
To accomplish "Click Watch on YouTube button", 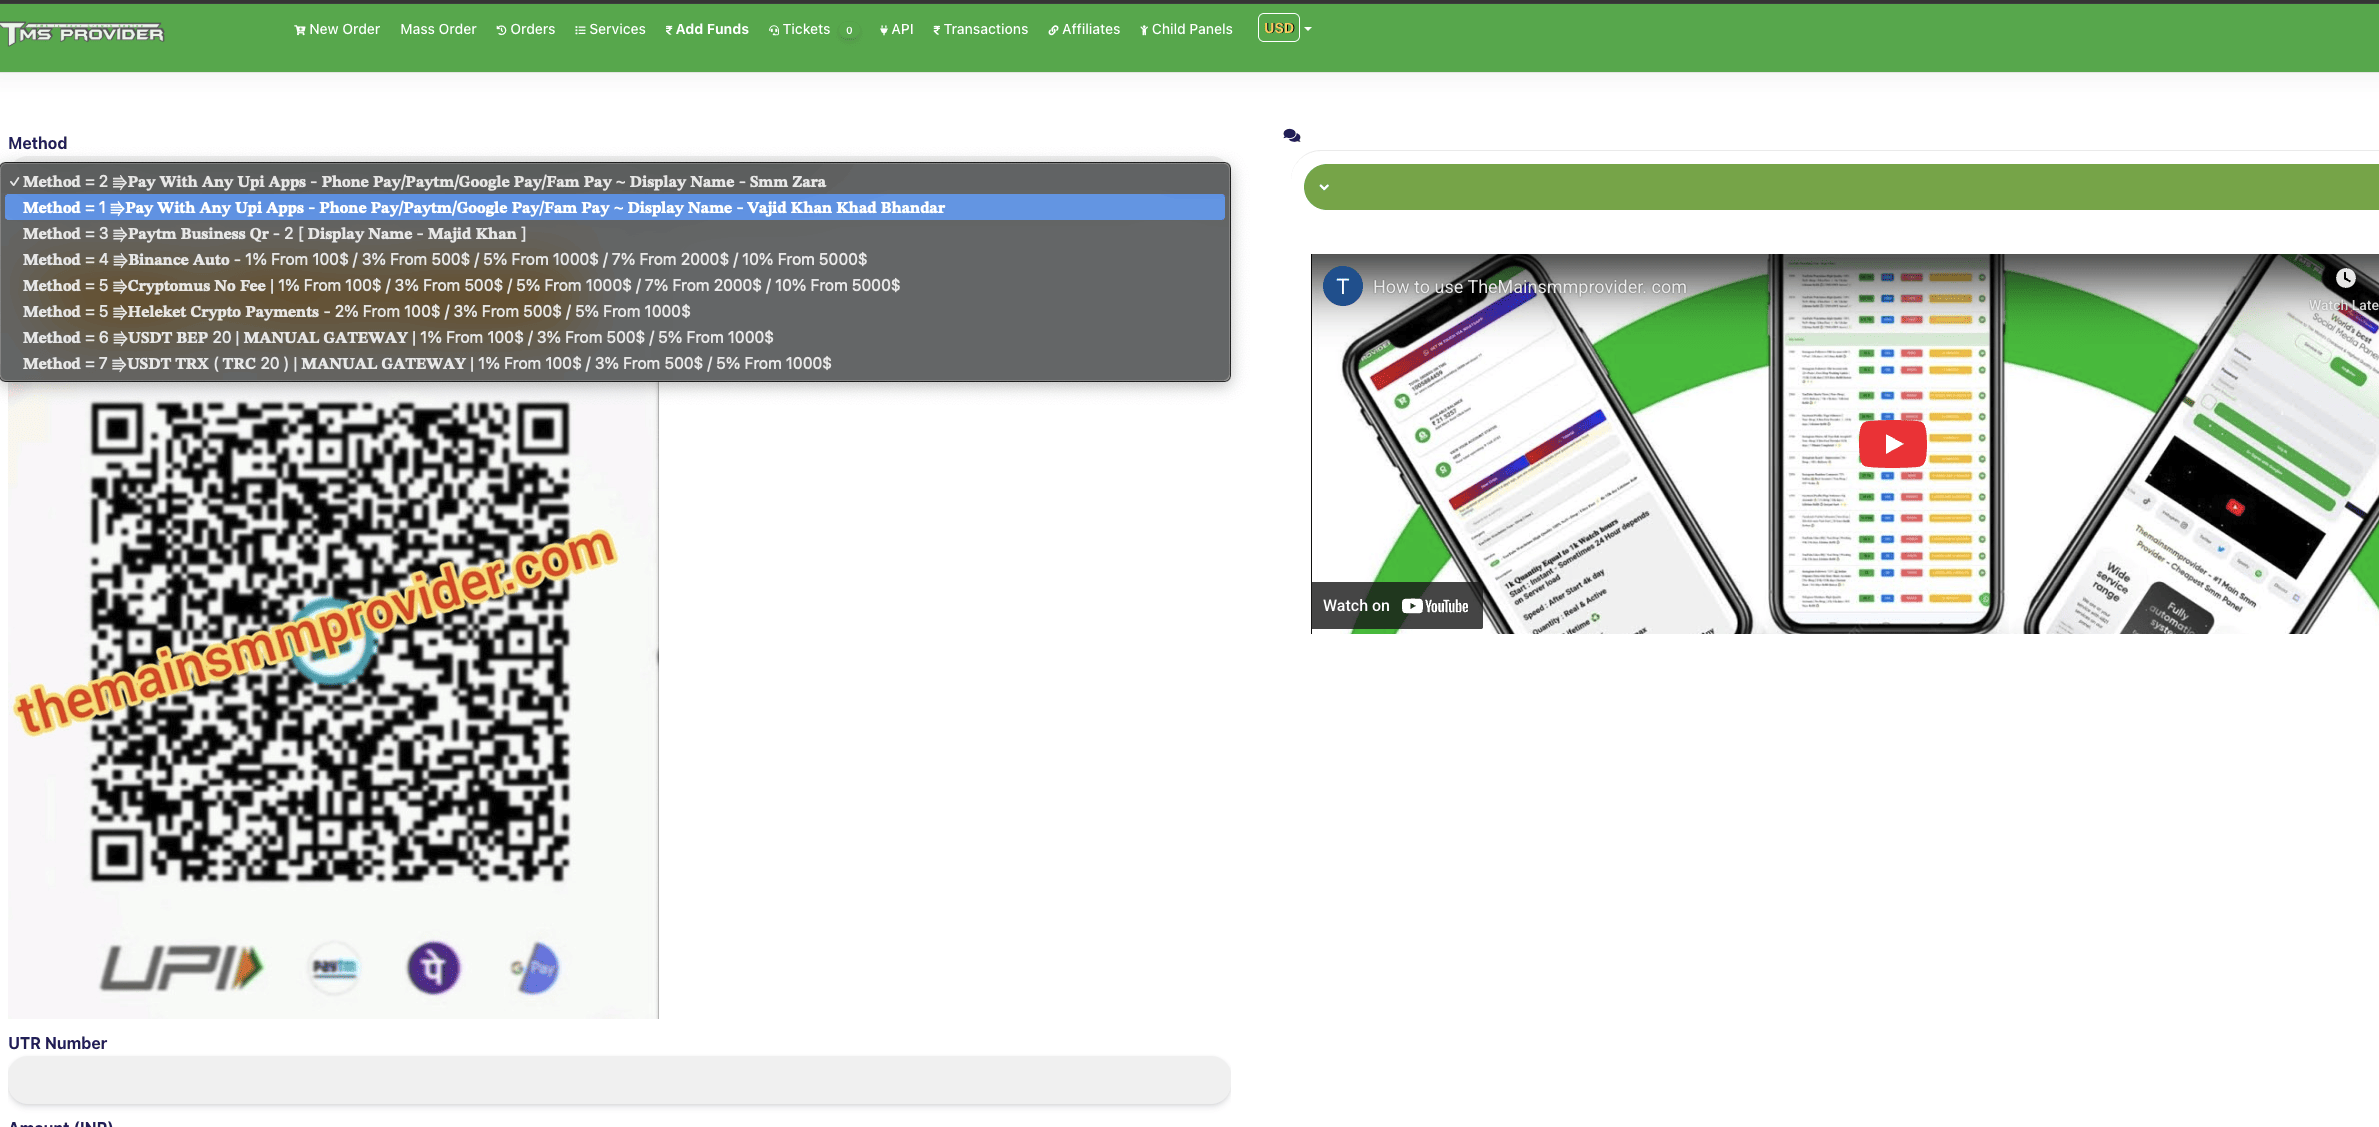I will pos(1396,606).
